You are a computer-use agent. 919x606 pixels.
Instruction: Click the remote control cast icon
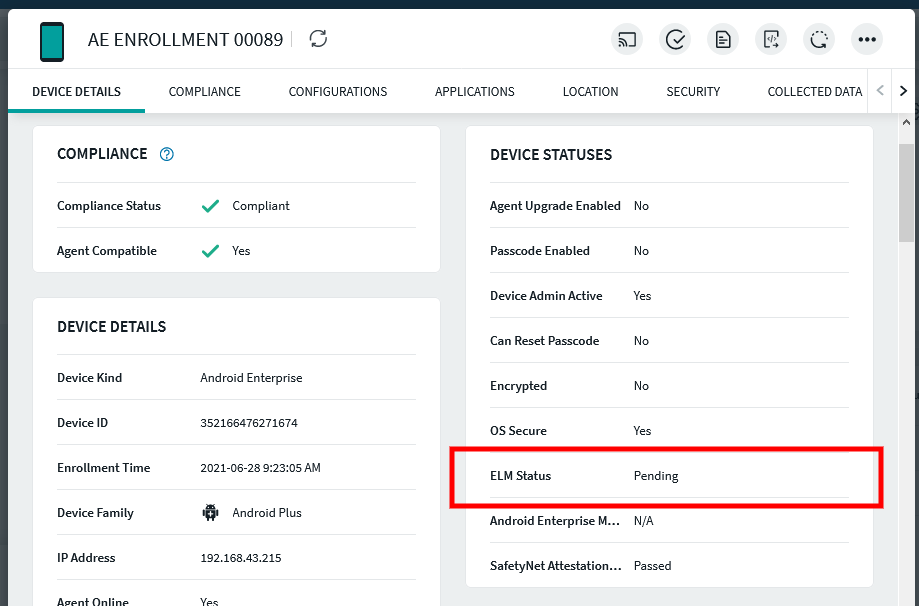tap(627, 40)
